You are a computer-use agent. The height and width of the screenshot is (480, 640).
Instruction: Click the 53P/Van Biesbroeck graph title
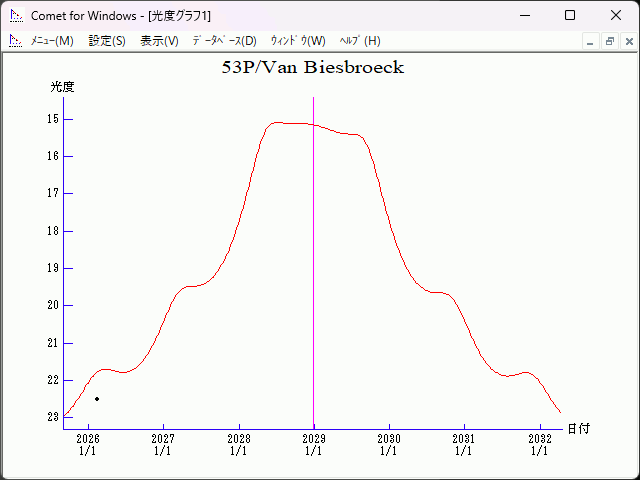(313, 68)
